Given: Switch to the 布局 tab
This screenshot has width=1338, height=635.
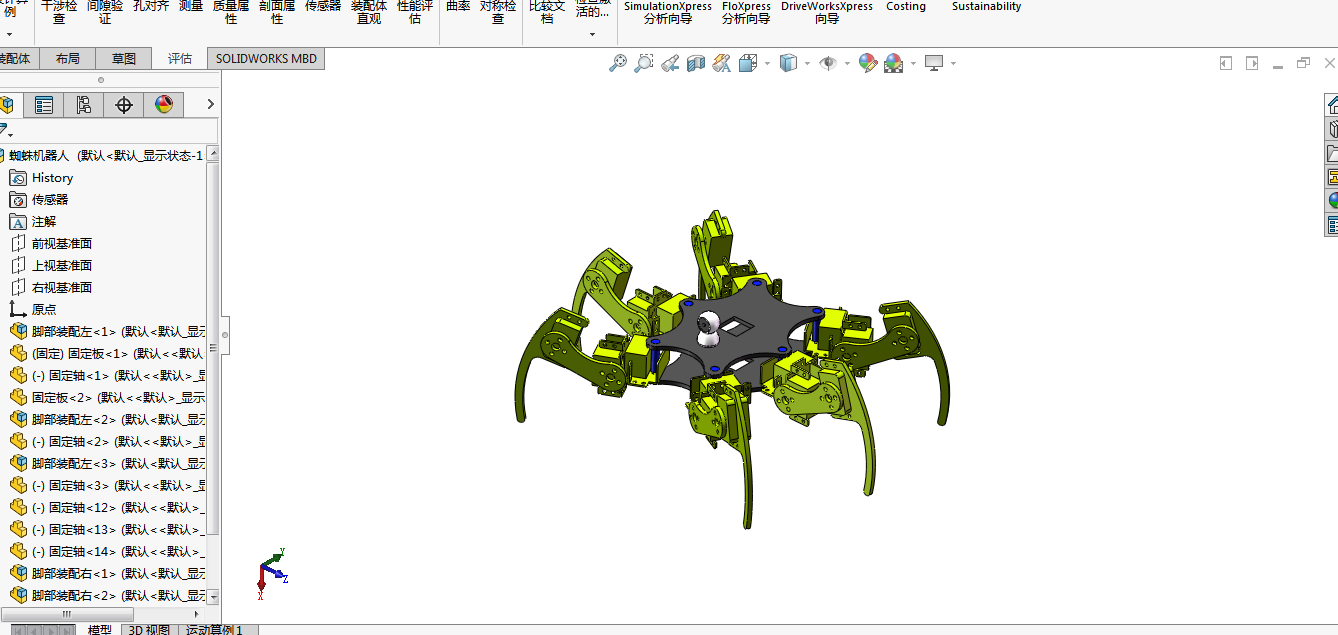Looking at the screenshot, I should pos(68,58).
